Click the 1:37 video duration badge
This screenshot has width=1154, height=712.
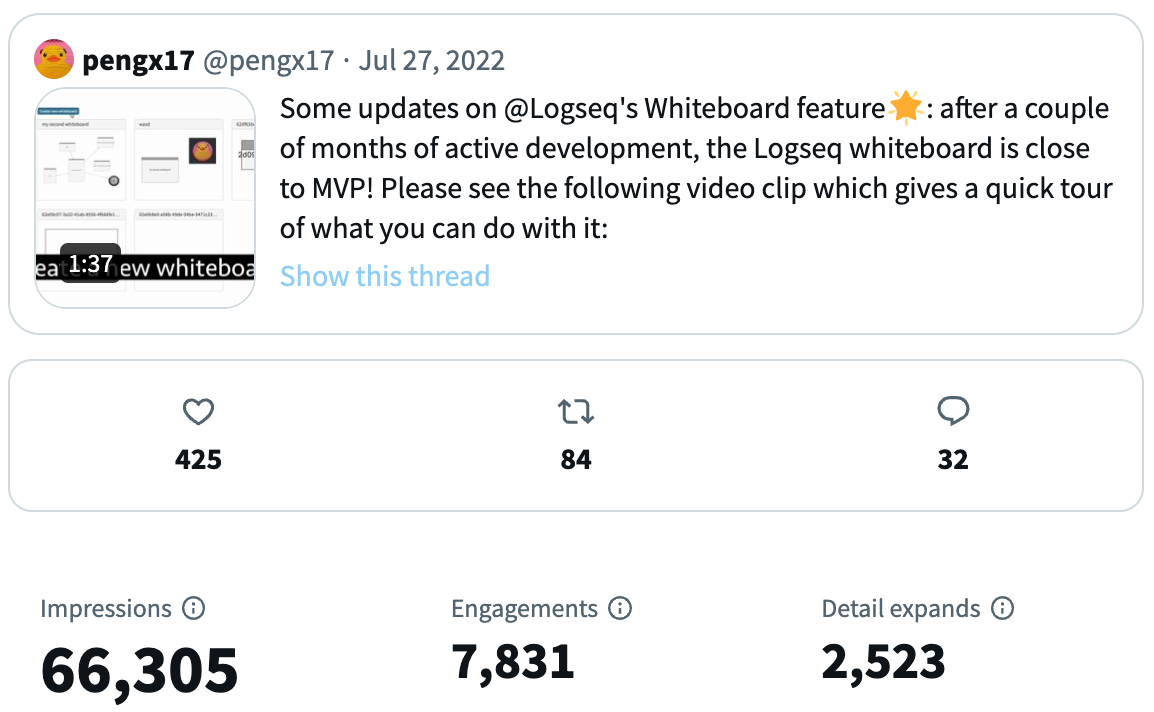(x=91, y=263)
